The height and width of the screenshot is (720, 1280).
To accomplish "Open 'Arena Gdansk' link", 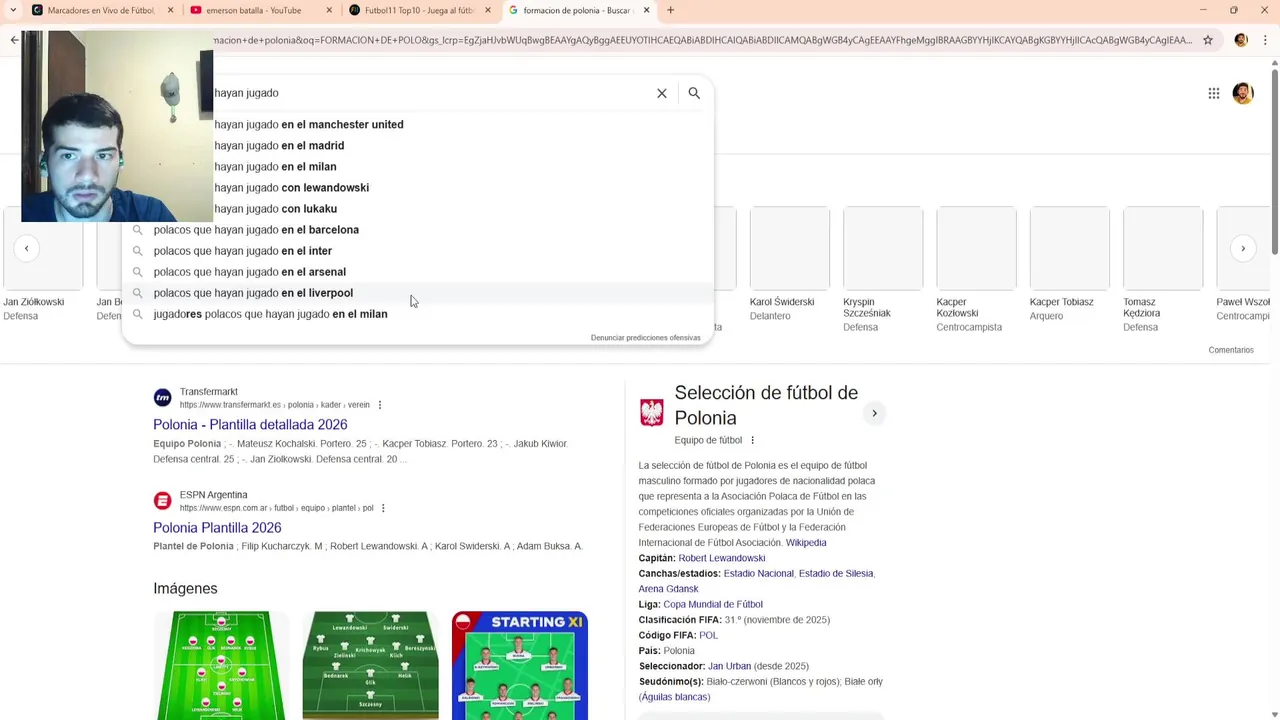I will (668, 589).
